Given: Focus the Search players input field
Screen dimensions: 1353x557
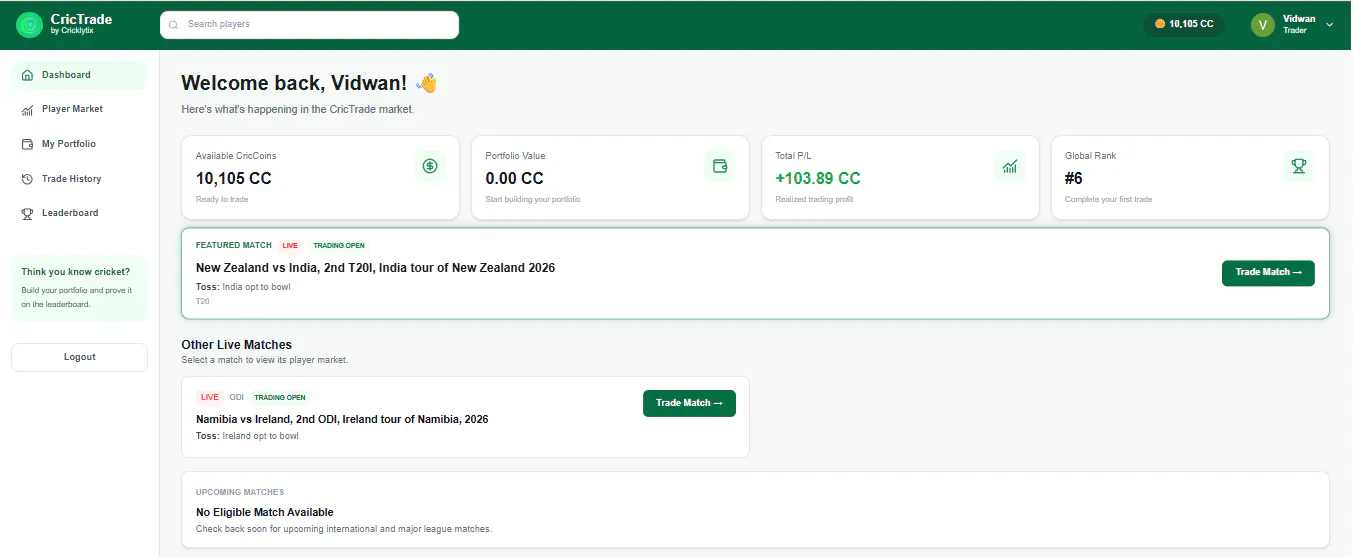Looking at the screenshot, I should [x=309, y=25].
